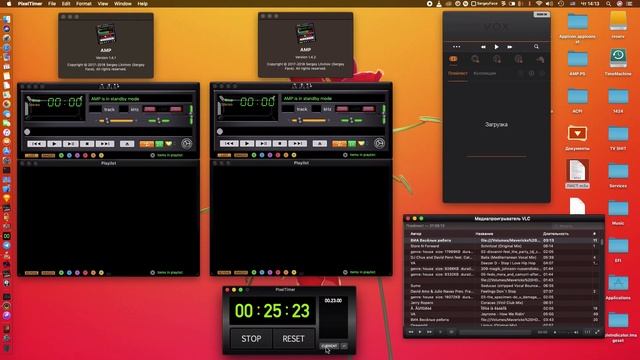Click green dot in right AMP player strip

point(254,155)
